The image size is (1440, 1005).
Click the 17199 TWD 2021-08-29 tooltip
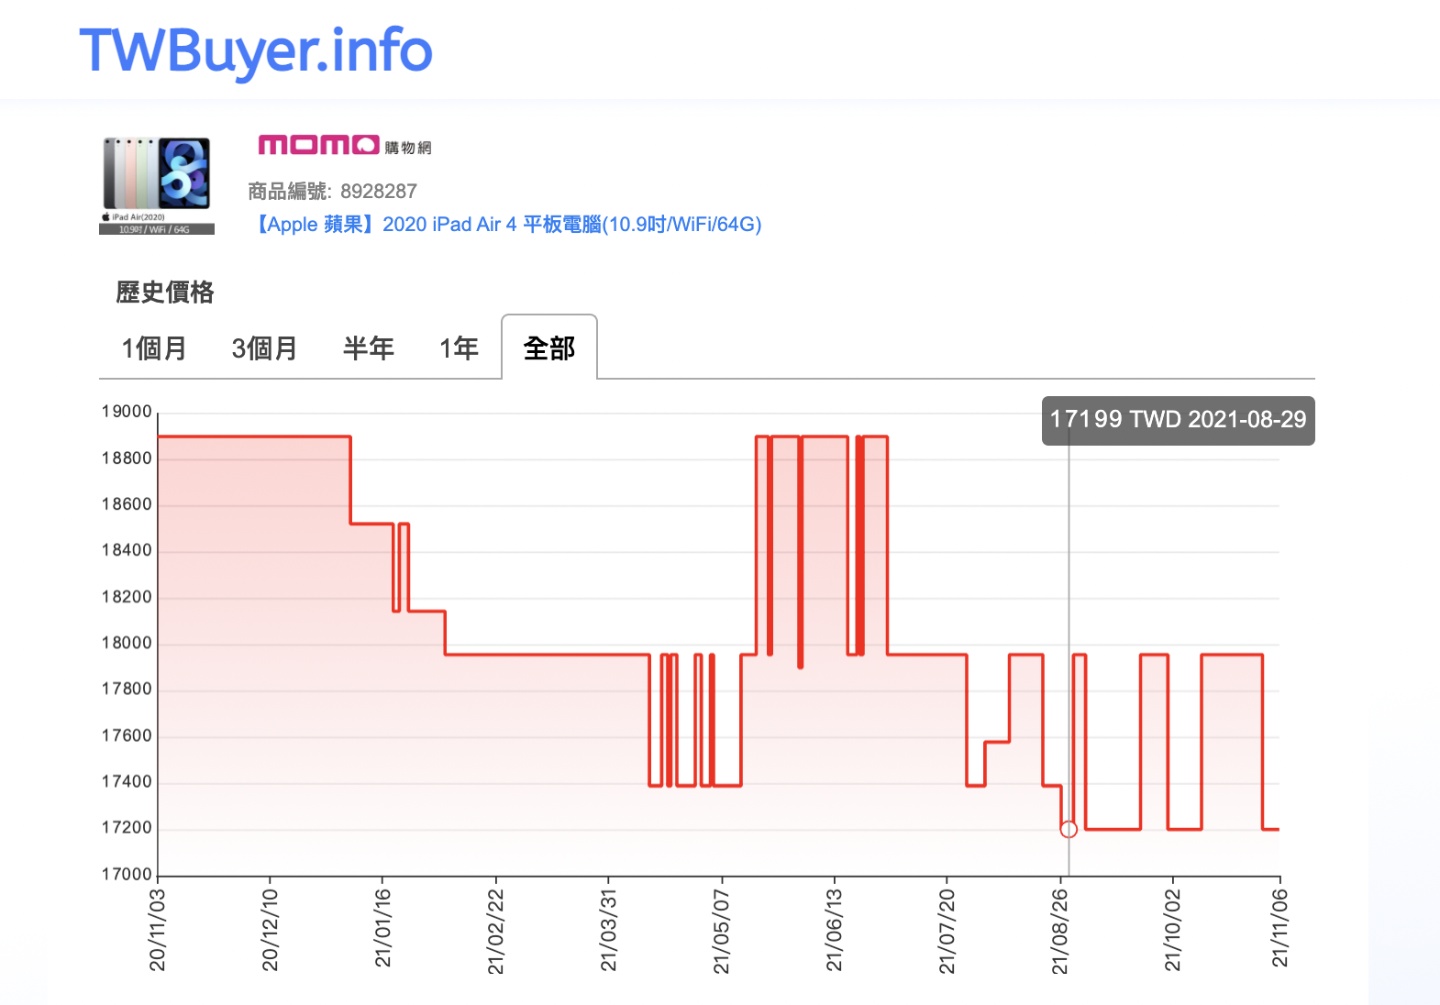(x=1177, y=420)
